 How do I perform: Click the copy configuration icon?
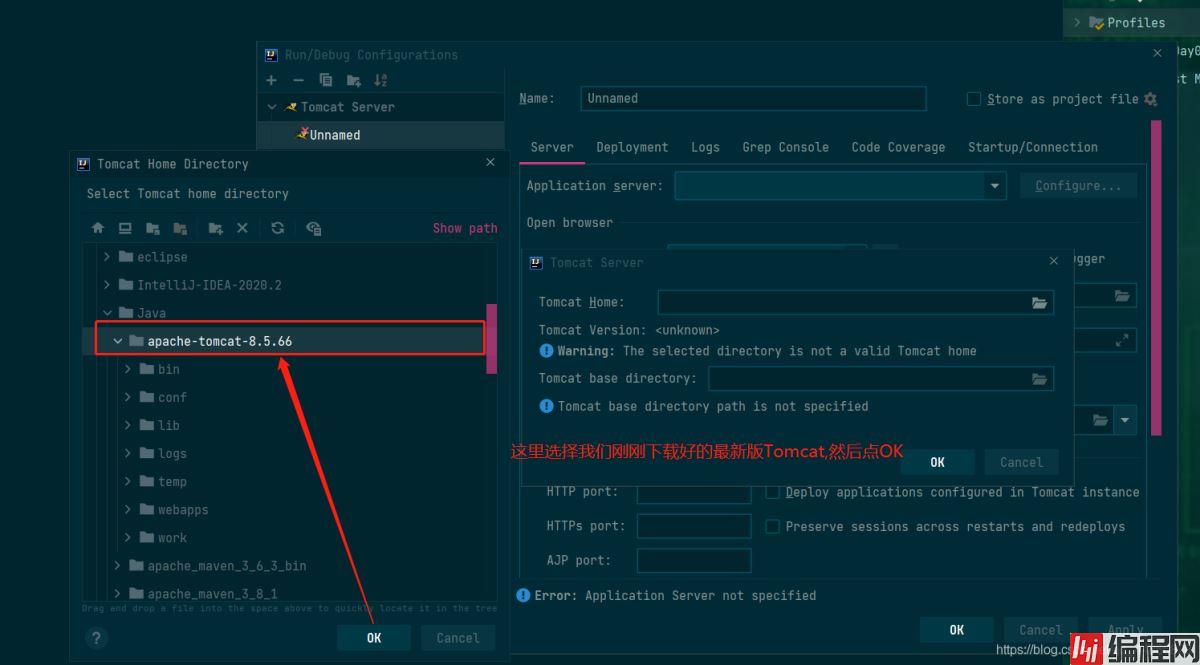(325, 80)
